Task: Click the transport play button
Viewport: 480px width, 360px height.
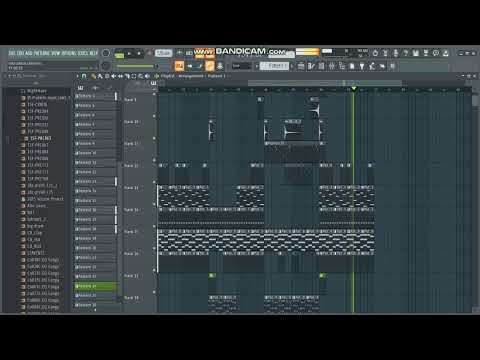Action: 129,53
